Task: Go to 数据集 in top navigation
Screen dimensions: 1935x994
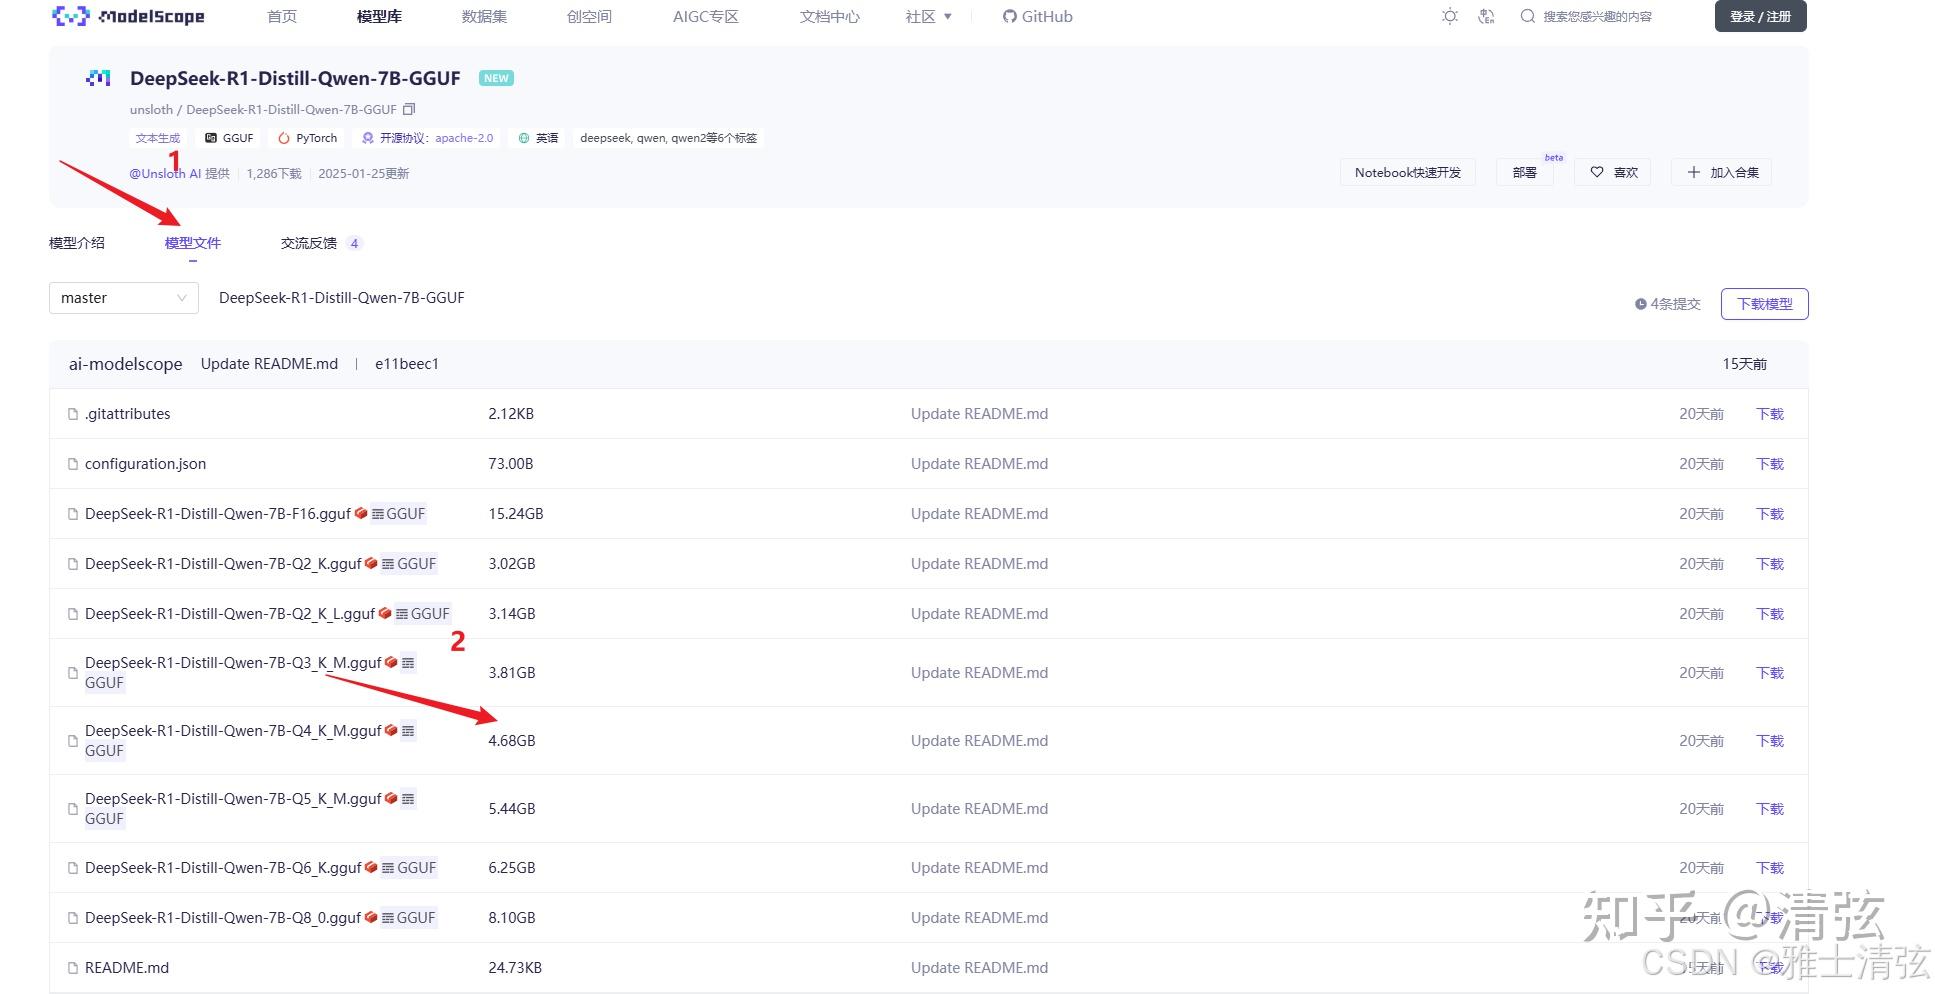Action: click(484, 16)
